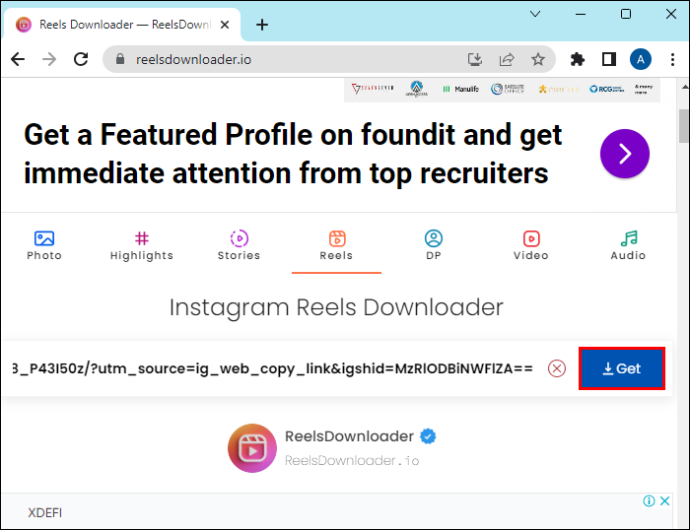Open the ReelsDownloader.io link text
This screenshot has height=530, width=690.
[352, 460]
